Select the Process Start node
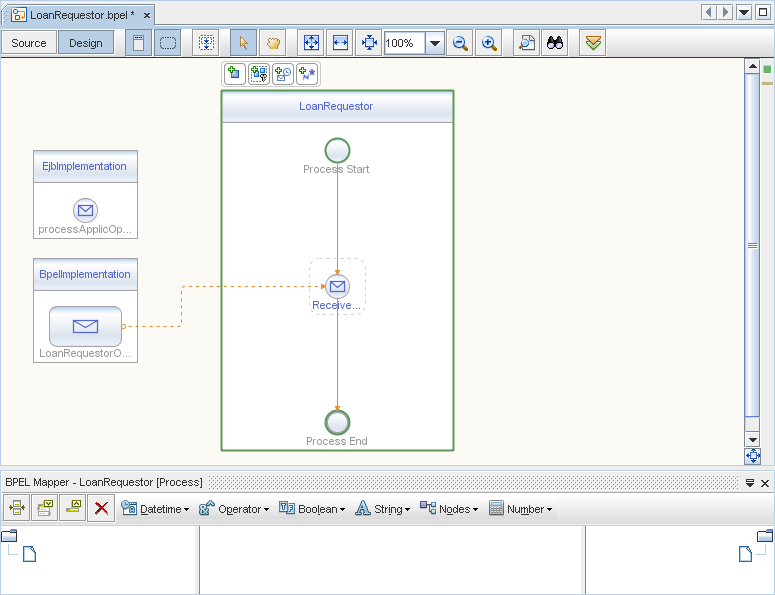This screenshot has width=775, height=595. pyautogui.click(x=337, y=150)
